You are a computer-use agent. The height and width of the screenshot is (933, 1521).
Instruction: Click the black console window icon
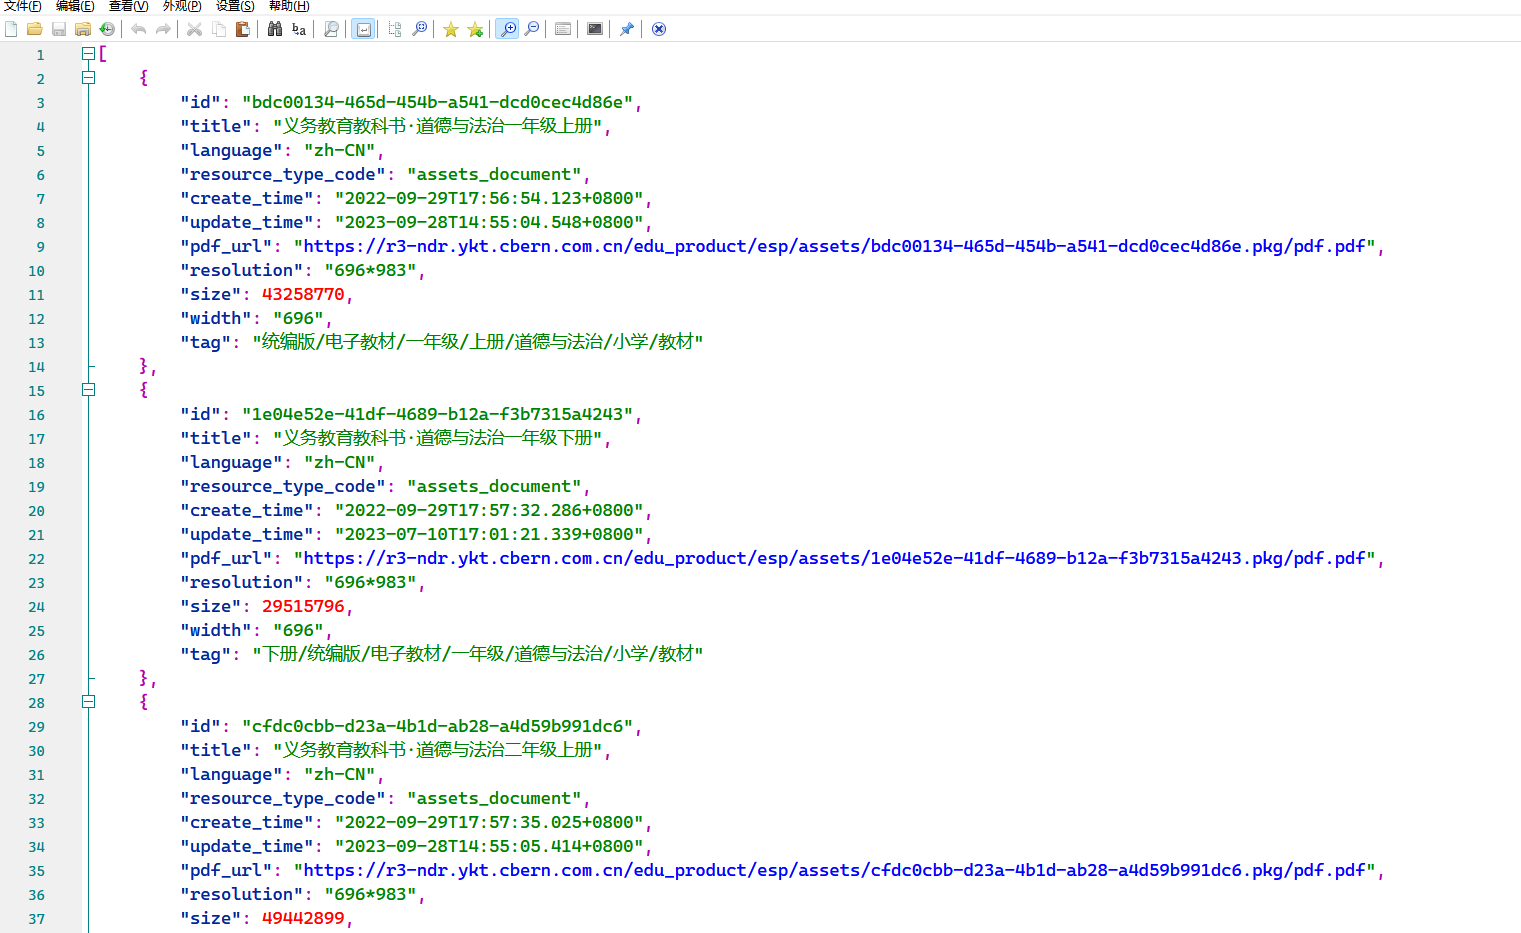tap(595, 29)
